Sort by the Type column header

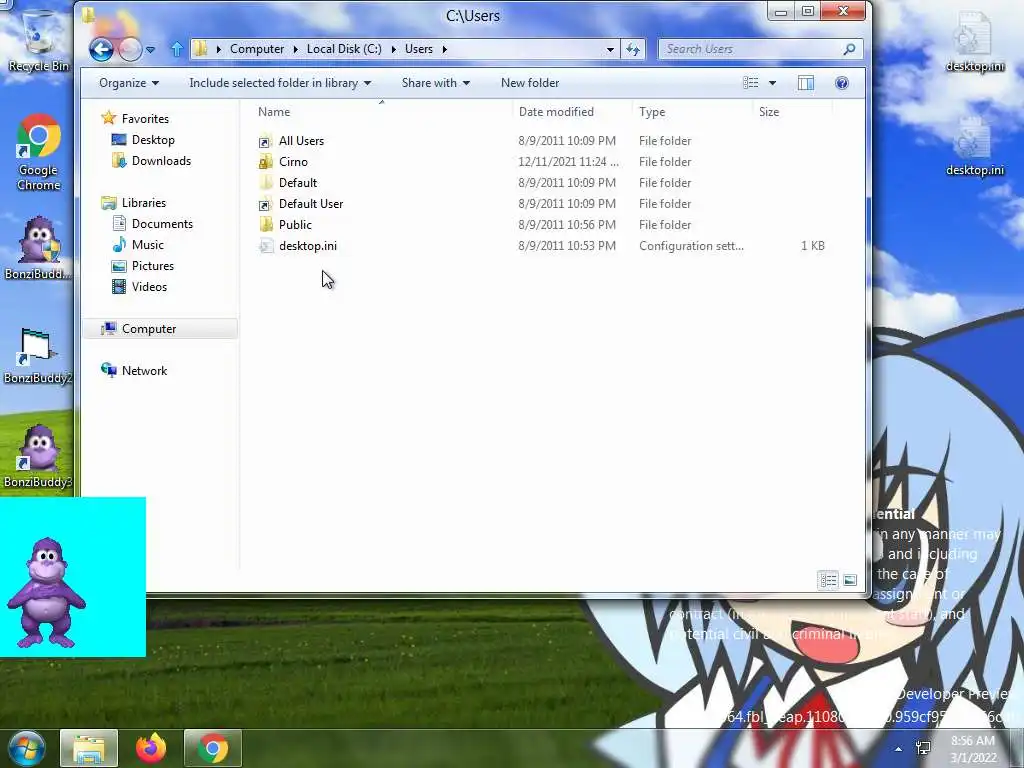pos(652,112)
